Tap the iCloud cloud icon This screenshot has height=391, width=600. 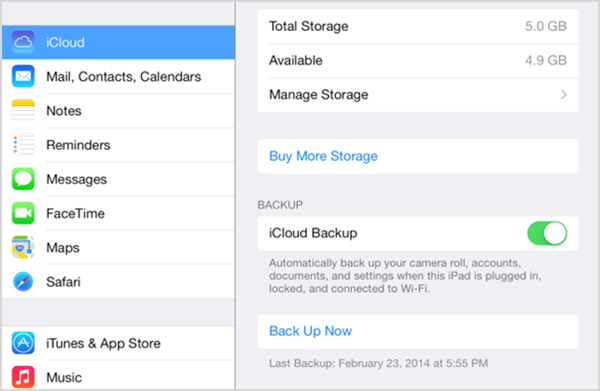(x=23, y=42)
